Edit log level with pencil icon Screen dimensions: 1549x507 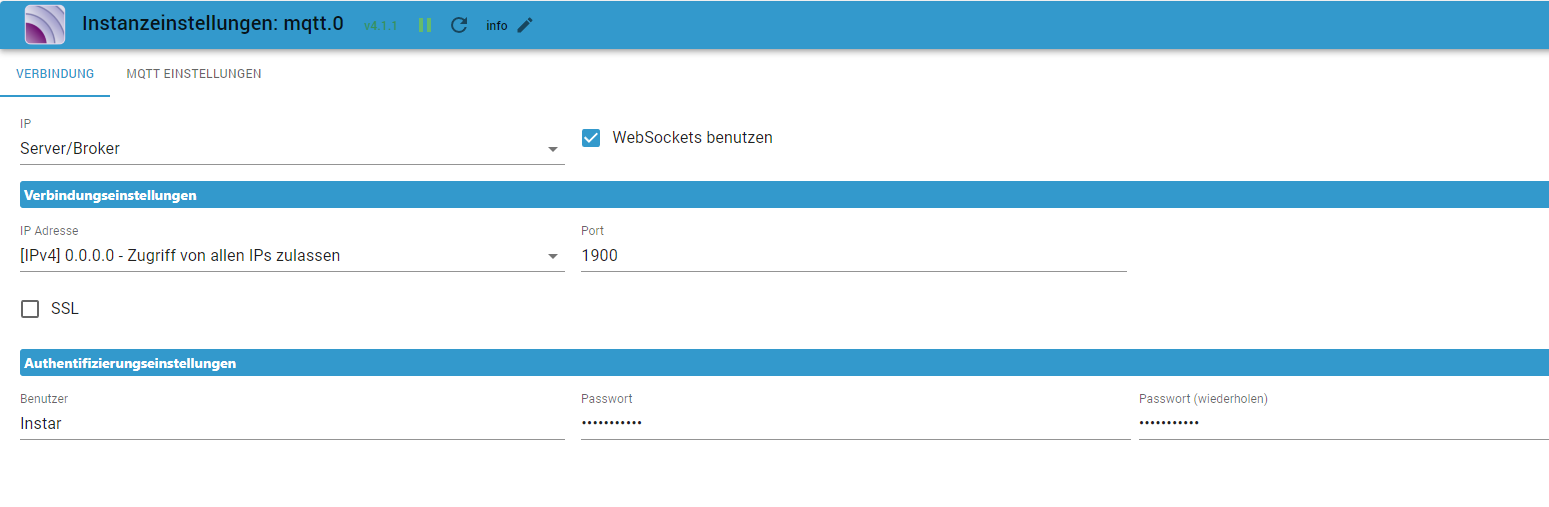[525, 25]
